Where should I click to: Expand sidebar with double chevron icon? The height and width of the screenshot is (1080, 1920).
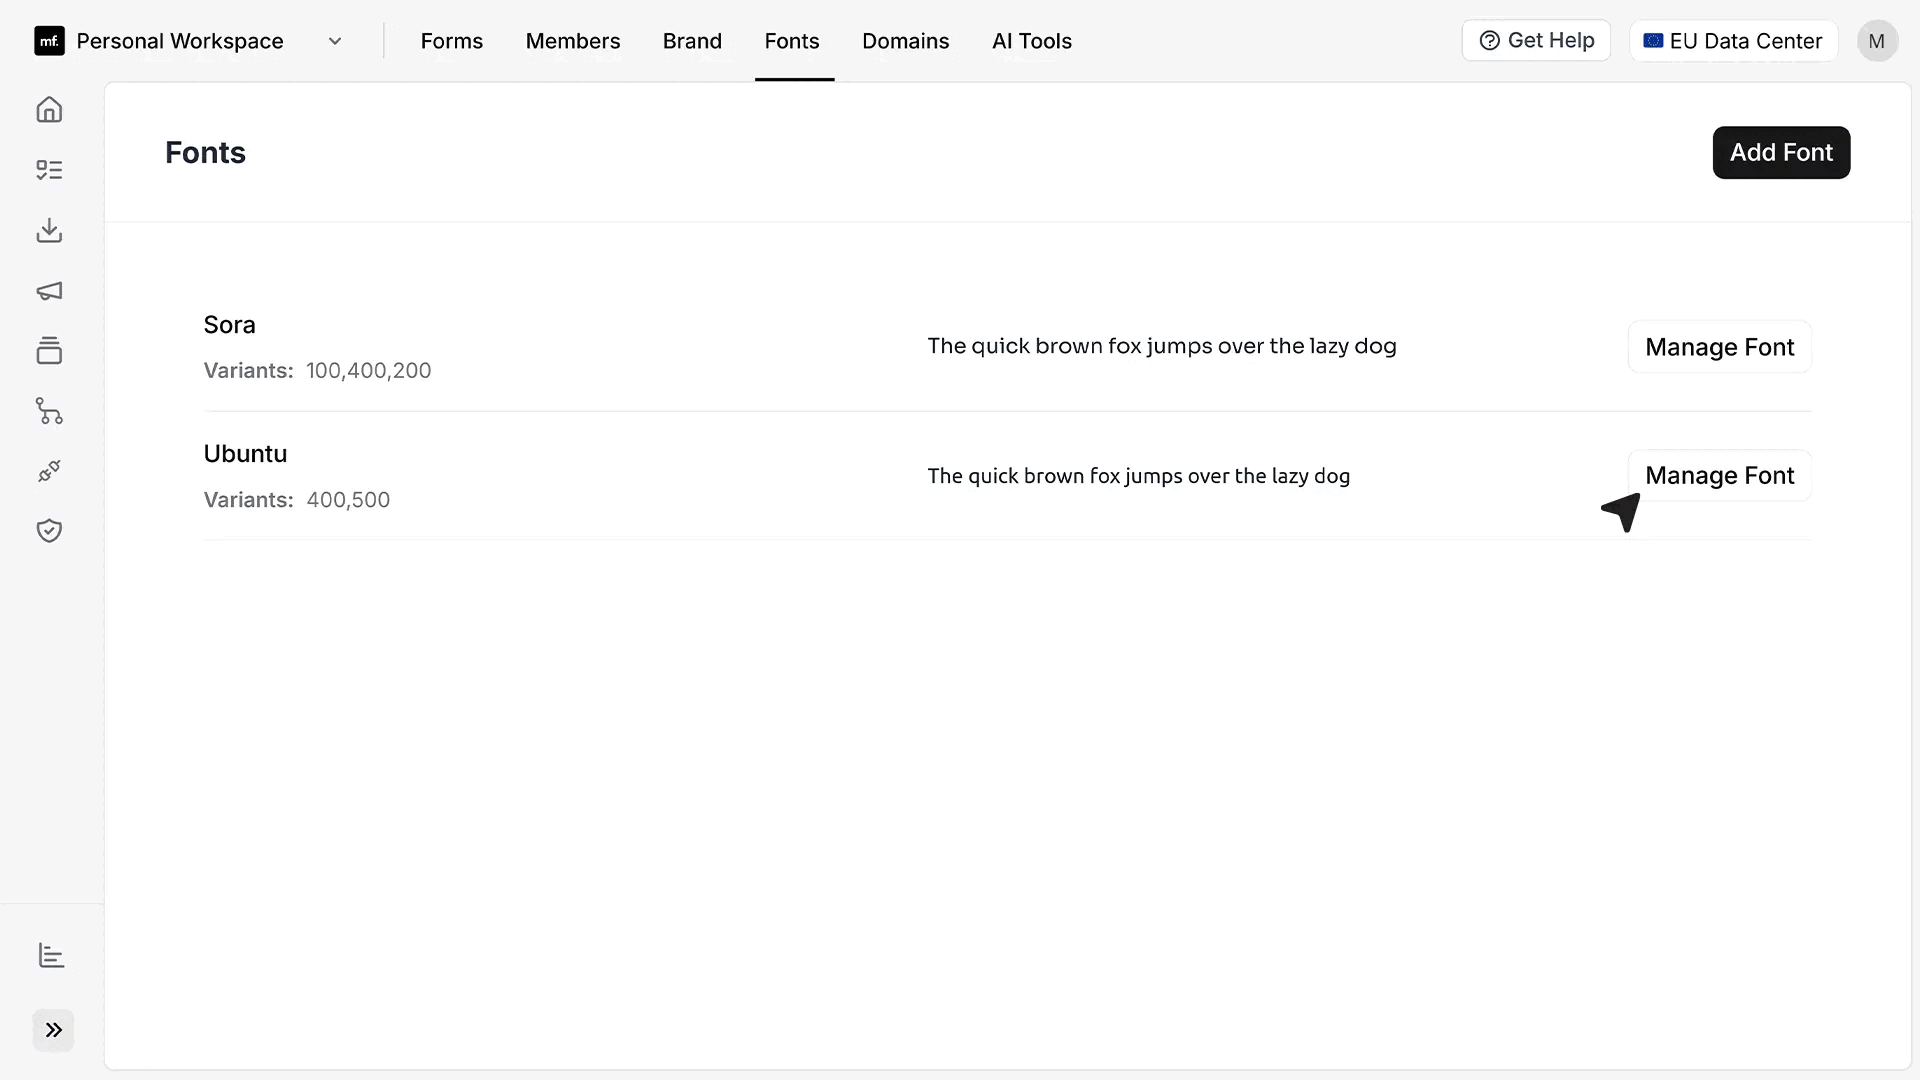coord(54,1030)
